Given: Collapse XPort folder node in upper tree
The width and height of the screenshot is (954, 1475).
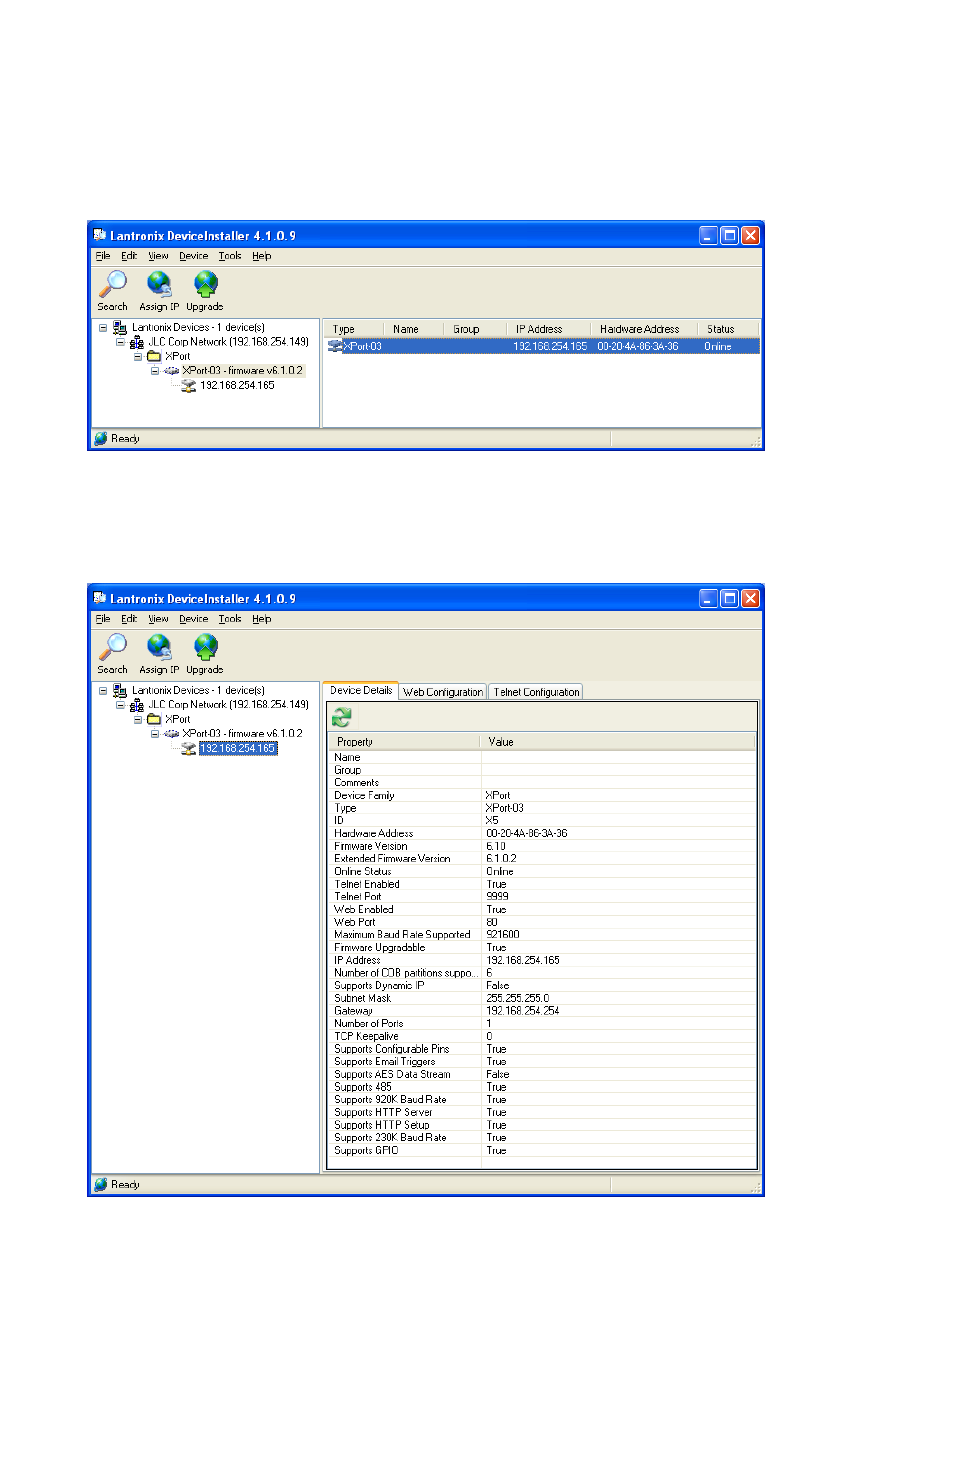Looking at the screenshot, I should click(138, 356).
